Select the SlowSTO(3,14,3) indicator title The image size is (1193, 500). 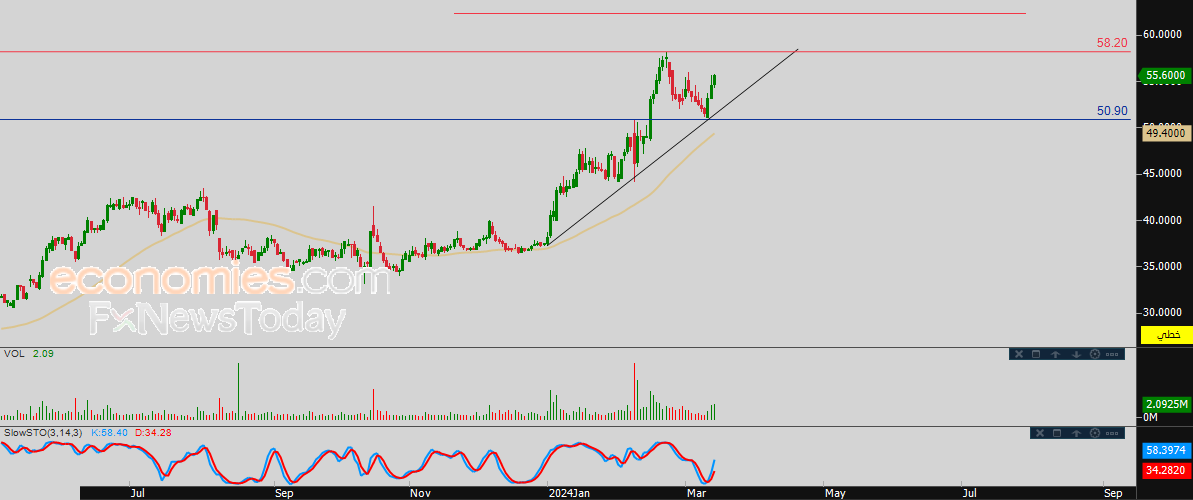pyautogui.click(x=43, y=432)
